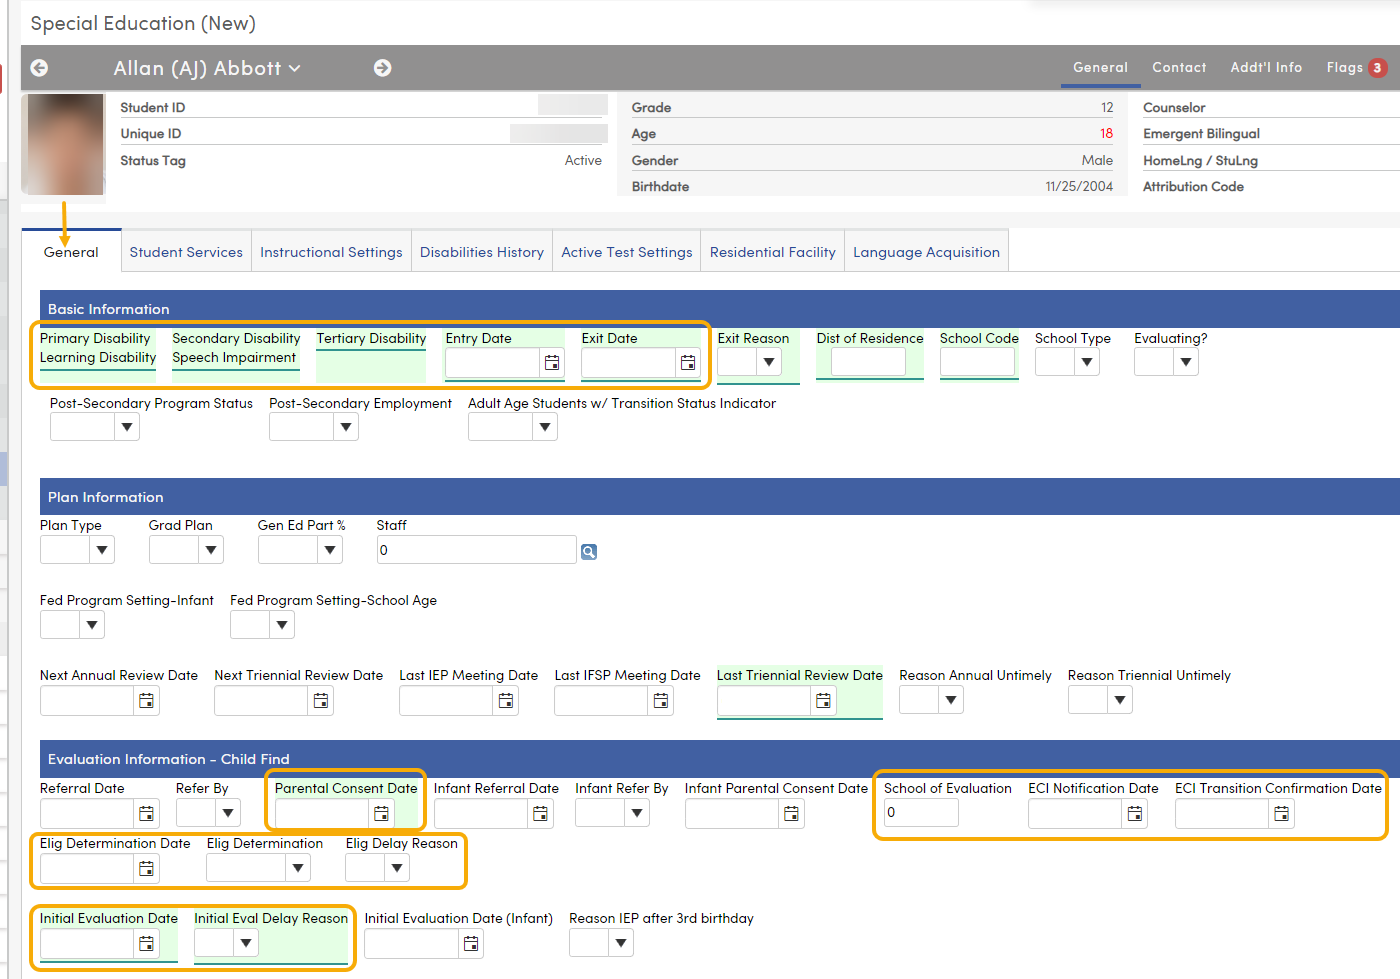
Task: Open the Parental Consent Date calendar
Action: (x=381, y=813)
